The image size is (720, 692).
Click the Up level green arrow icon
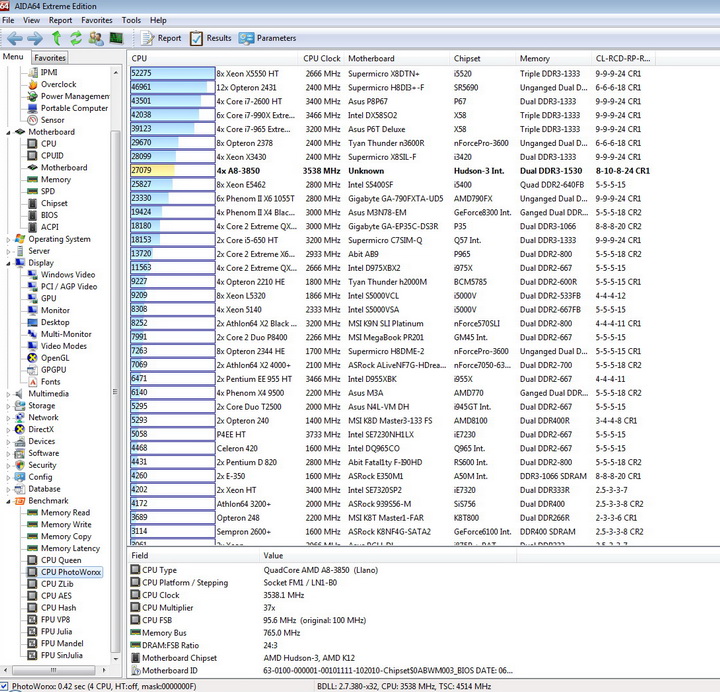coord(56,38)
